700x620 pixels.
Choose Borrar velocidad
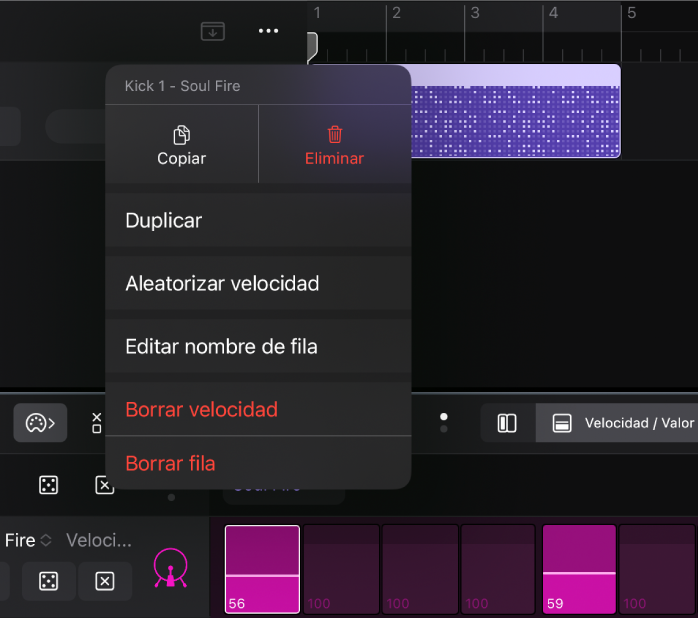tap(258, 409)
